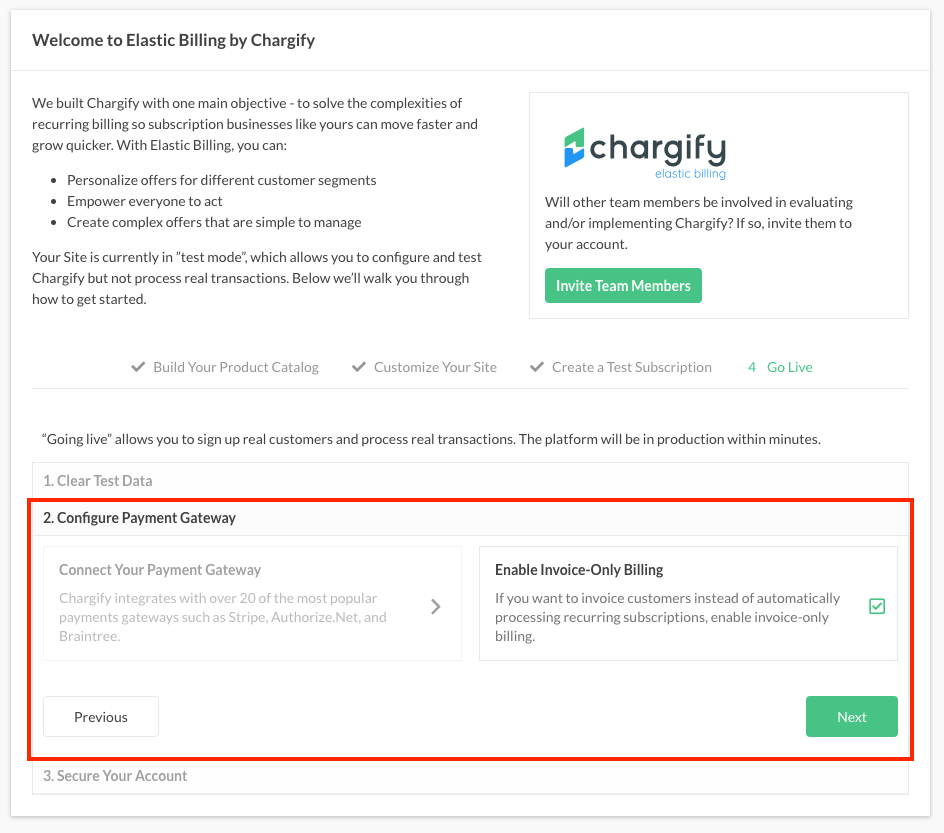Toggle the Enable Invoice-Only Billing checkbox

click(x=877, y=606)
